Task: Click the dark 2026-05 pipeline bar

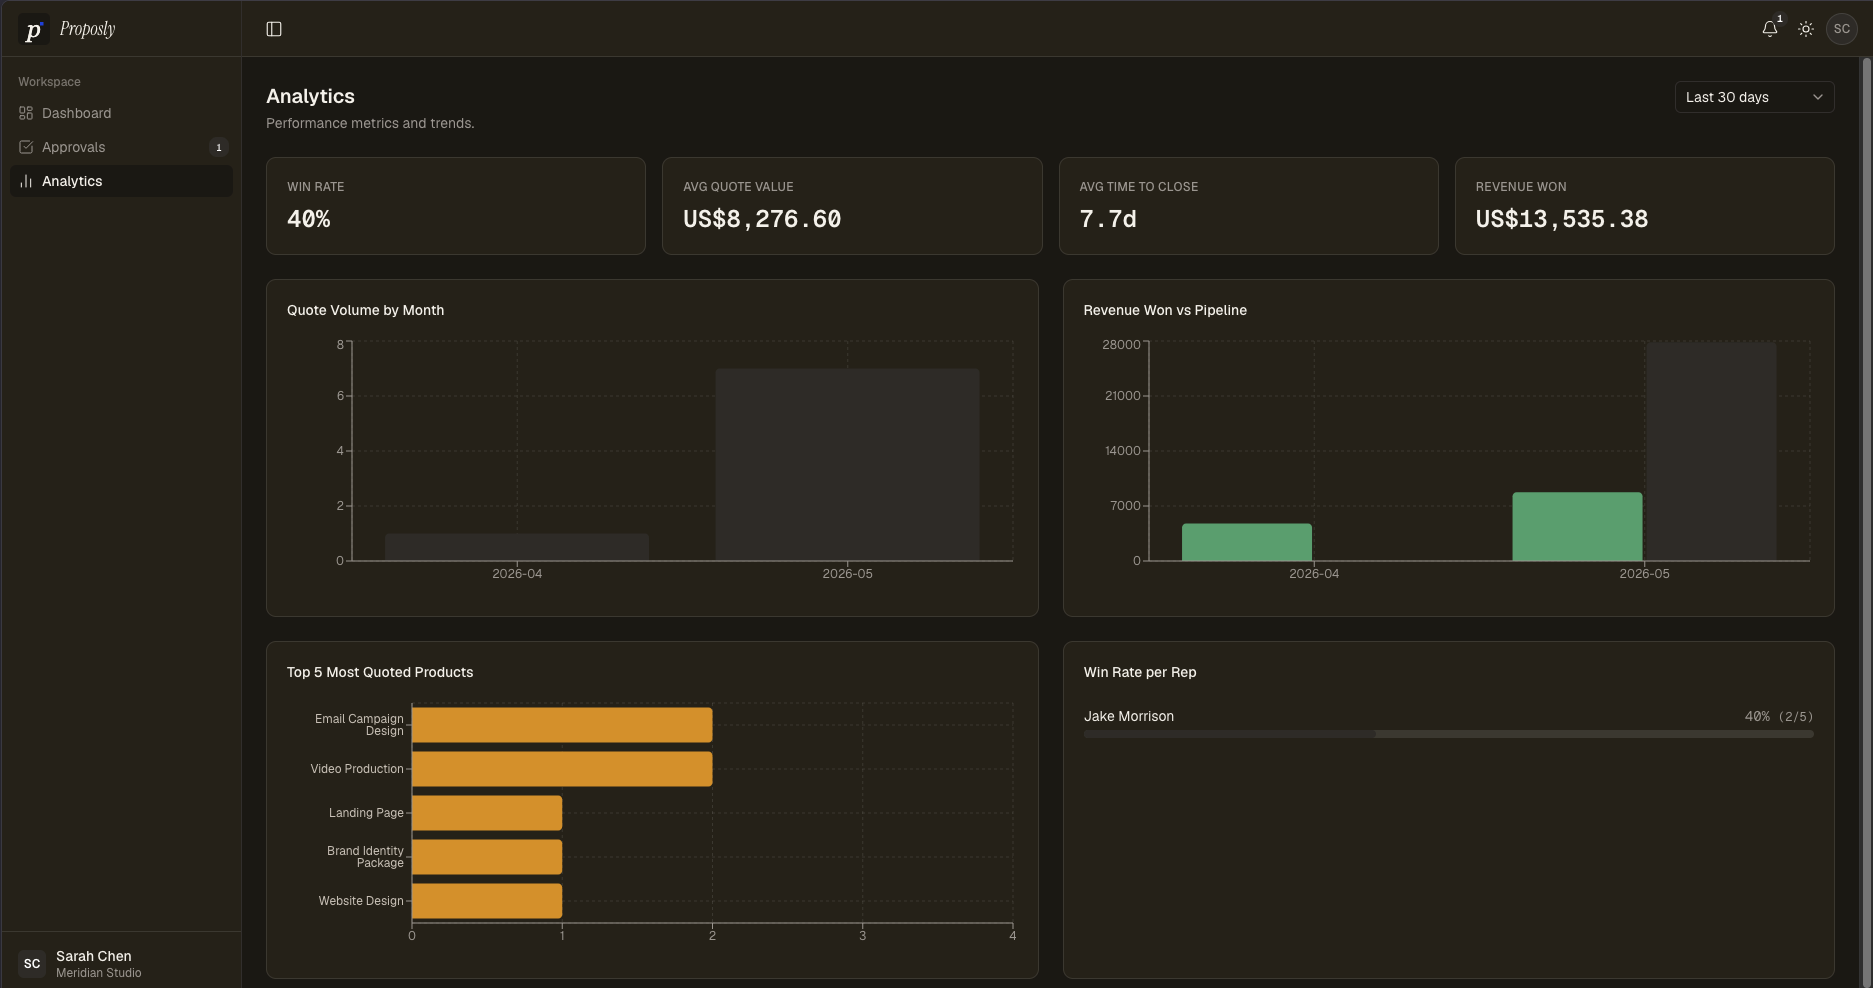Action: [x=1711, y=452]
